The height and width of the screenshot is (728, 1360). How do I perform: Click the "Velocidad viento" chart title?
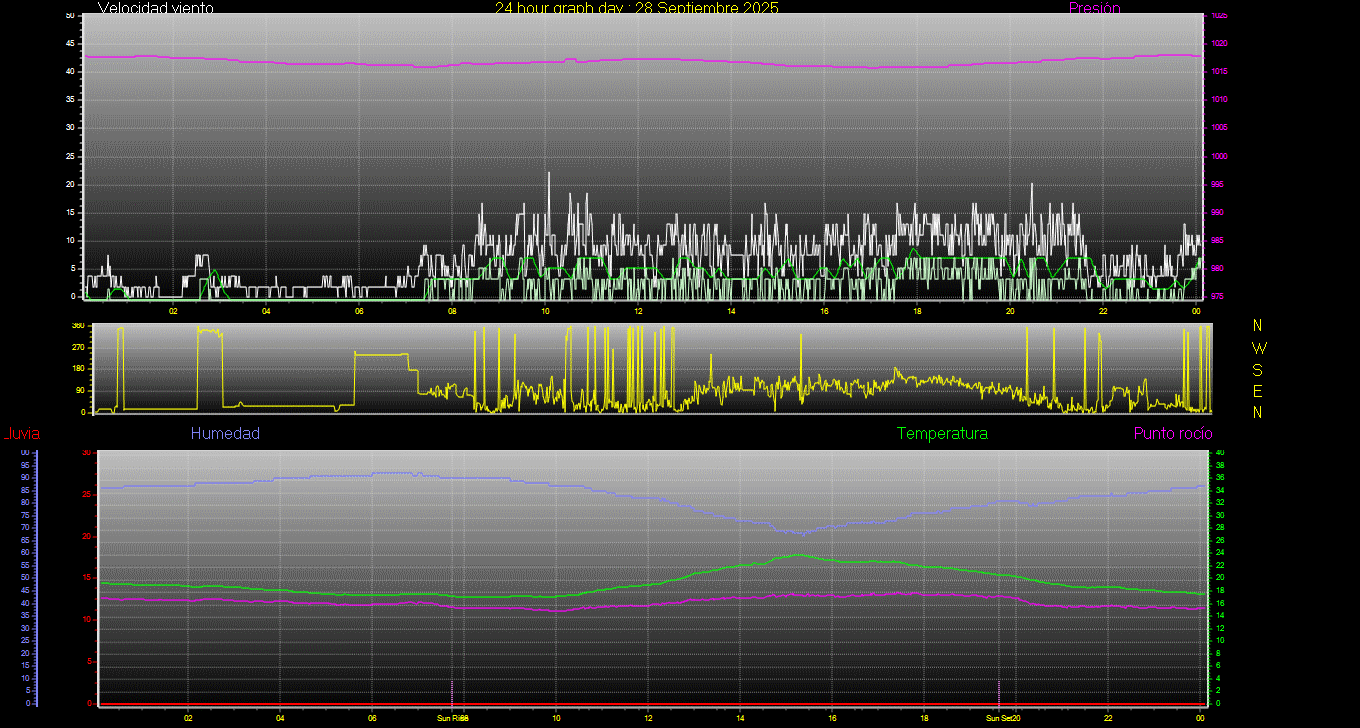coord(155,8)
